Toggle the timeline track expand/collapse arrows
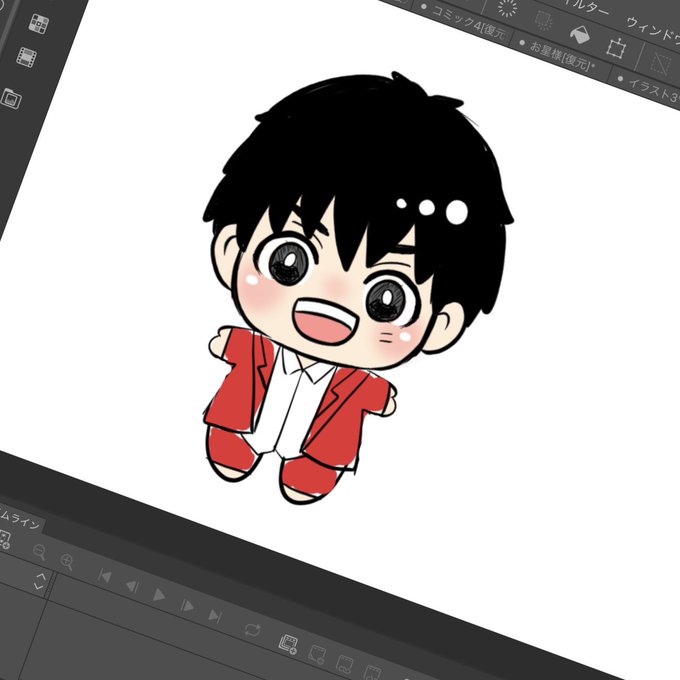The height and width of the screenshot is (680, 680). pyautogui.click(x=40, y=581)
